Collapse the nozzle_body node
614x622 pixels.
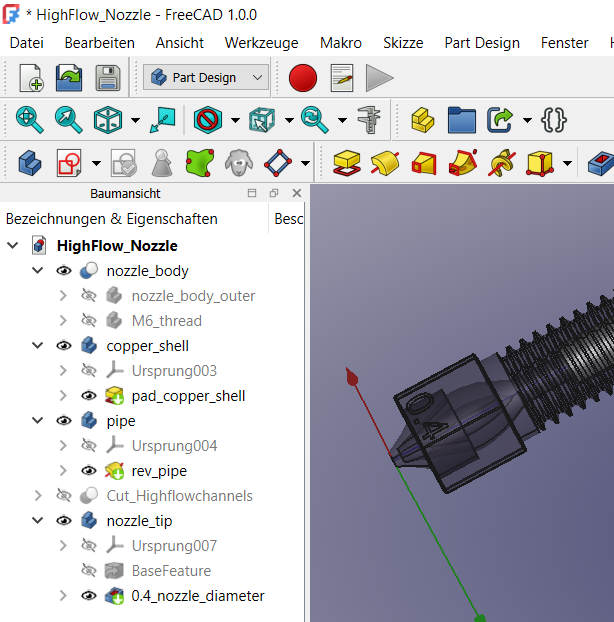click(x=38, y=271)
